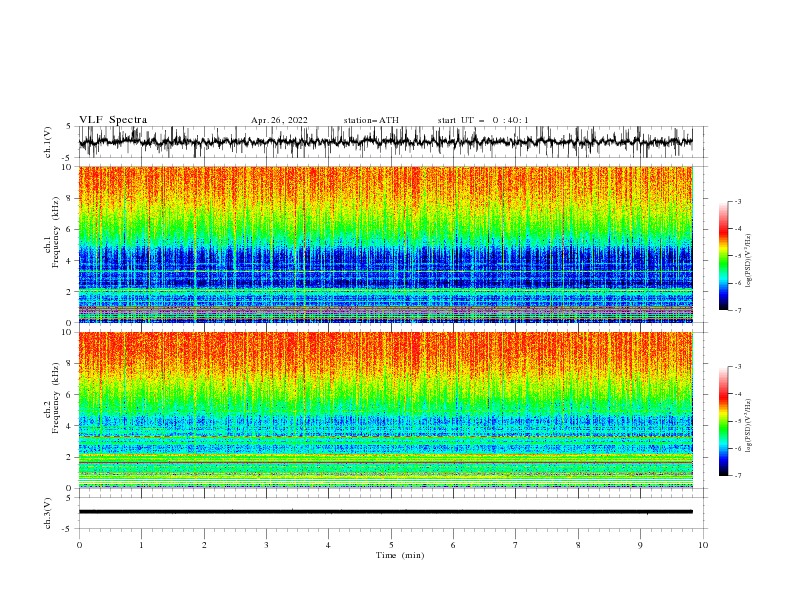This screenshot has height=612, width=792.
Task: Click the ch.2 spectrogram's lower color scale bar
Action: (724, 421)
